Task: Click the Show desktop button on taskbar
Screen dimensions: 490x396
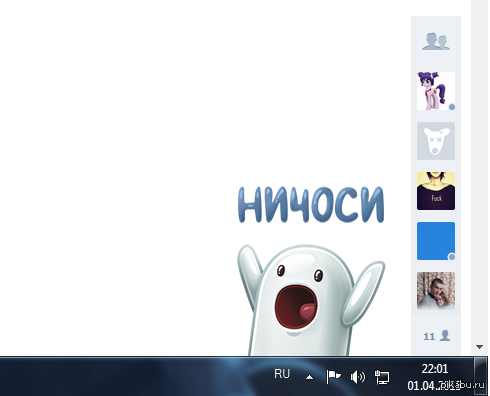Action: click(x=481, y=376)
